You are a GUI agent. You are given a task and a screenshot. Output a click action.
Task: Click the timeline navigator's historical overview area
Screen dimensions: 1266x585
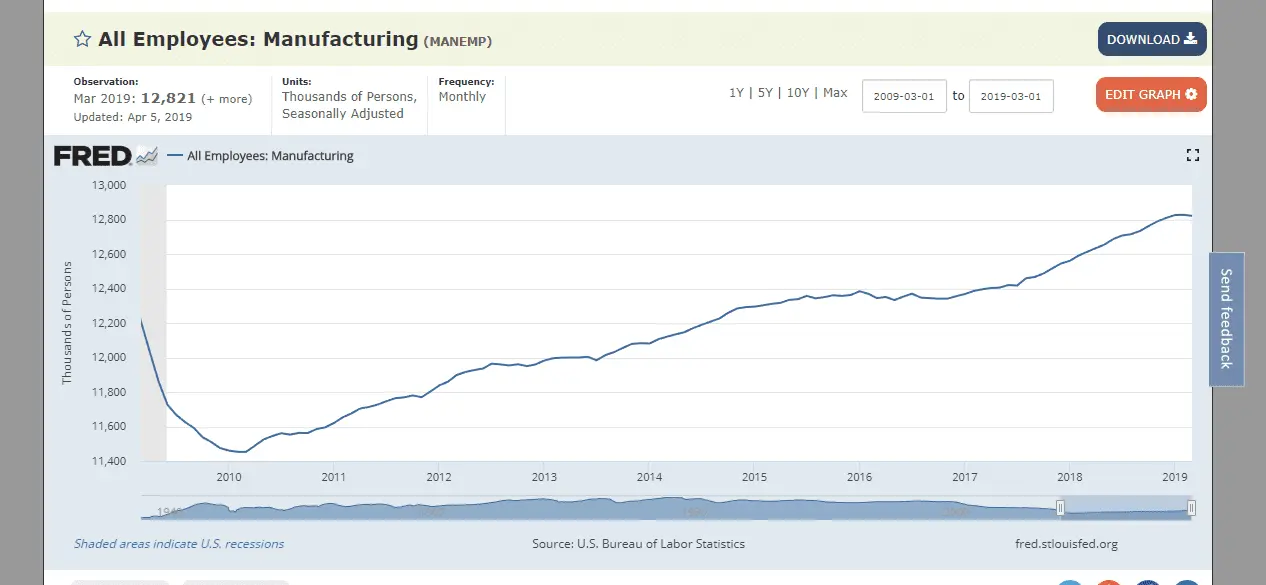point(600,509)
